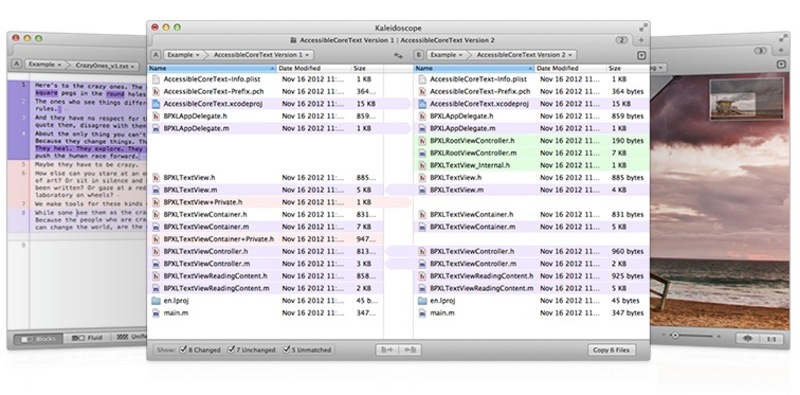Open the AccessibleCoreText Version 2 dropdown

[x=524, y=55]
